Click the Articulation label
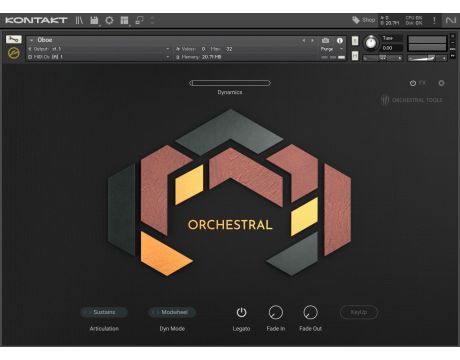460x360 pixels. (x=104, y=329)
